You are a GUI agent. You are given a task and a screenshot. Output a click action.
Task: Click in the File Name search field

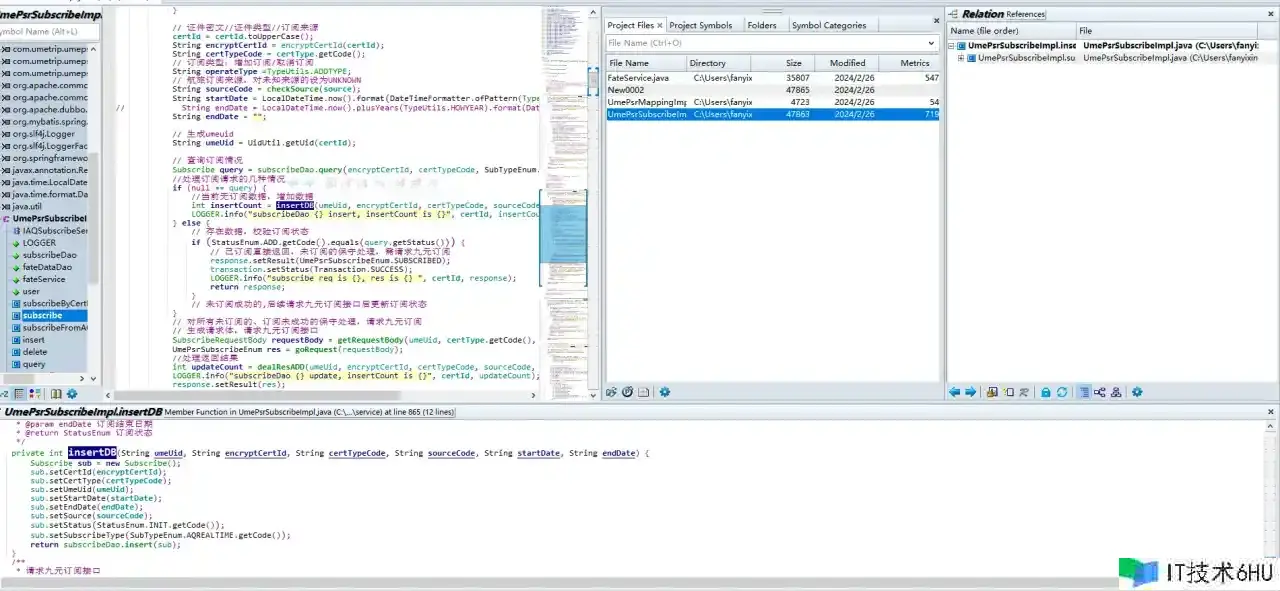pyautogui.click(x=760, y=43)
